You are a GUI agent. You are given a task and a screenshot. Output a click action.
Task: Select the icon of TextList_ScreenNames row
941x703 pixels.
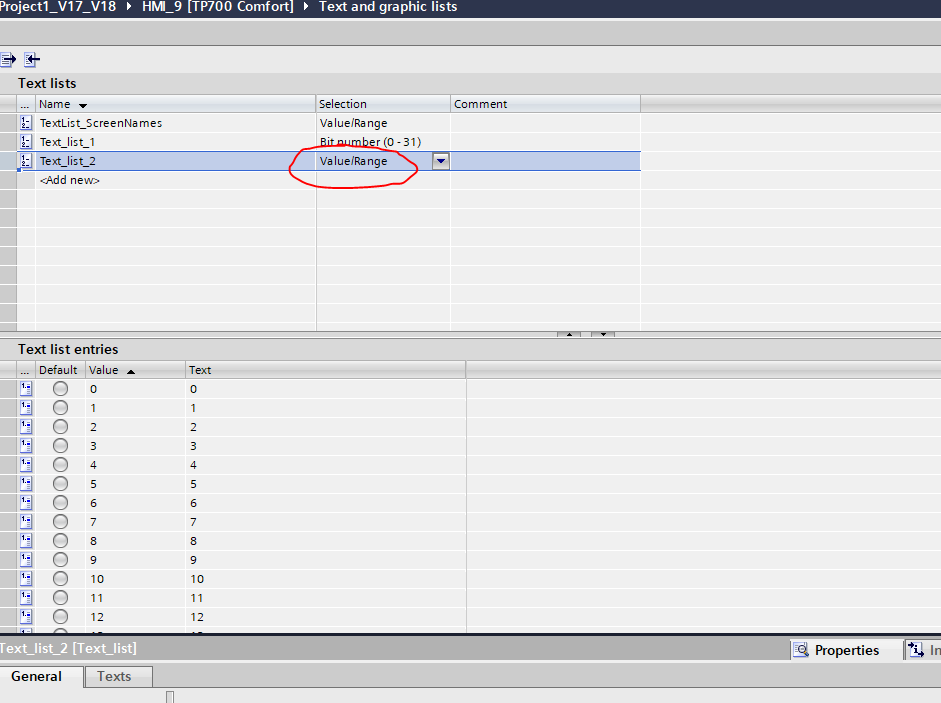click(26, 122)
